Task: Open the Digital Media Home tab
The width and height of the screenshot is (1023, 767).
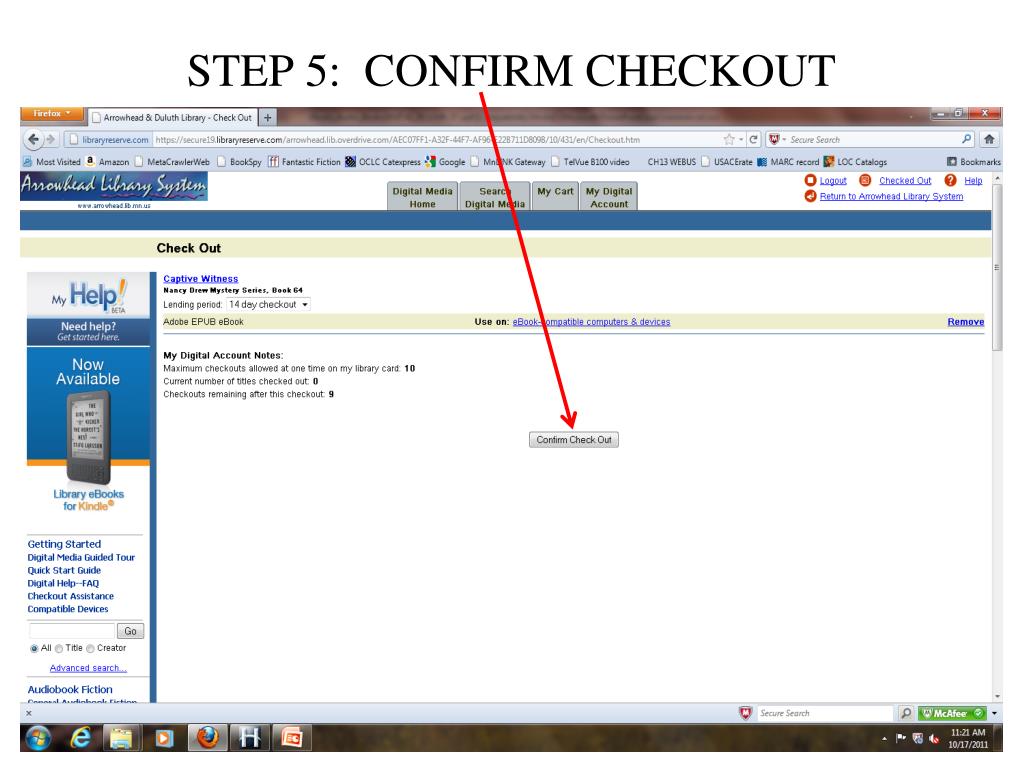Action: 422,197
